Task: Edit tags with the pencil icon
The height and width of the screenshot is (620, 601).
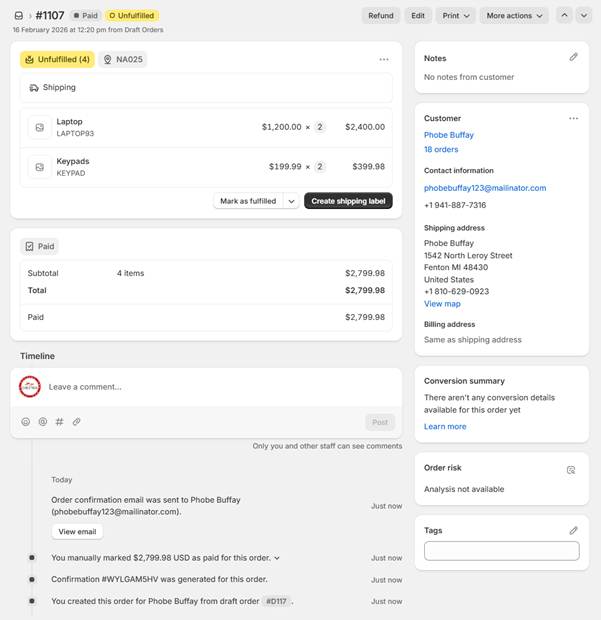Action: click(x=573, y=530)
